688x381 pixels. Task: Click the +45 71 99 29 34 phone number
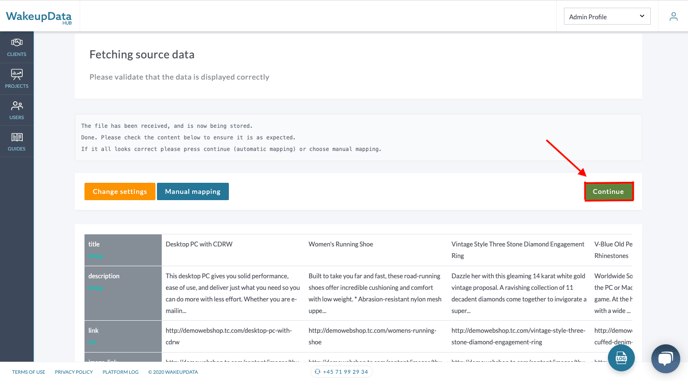[x=342, y=372]
